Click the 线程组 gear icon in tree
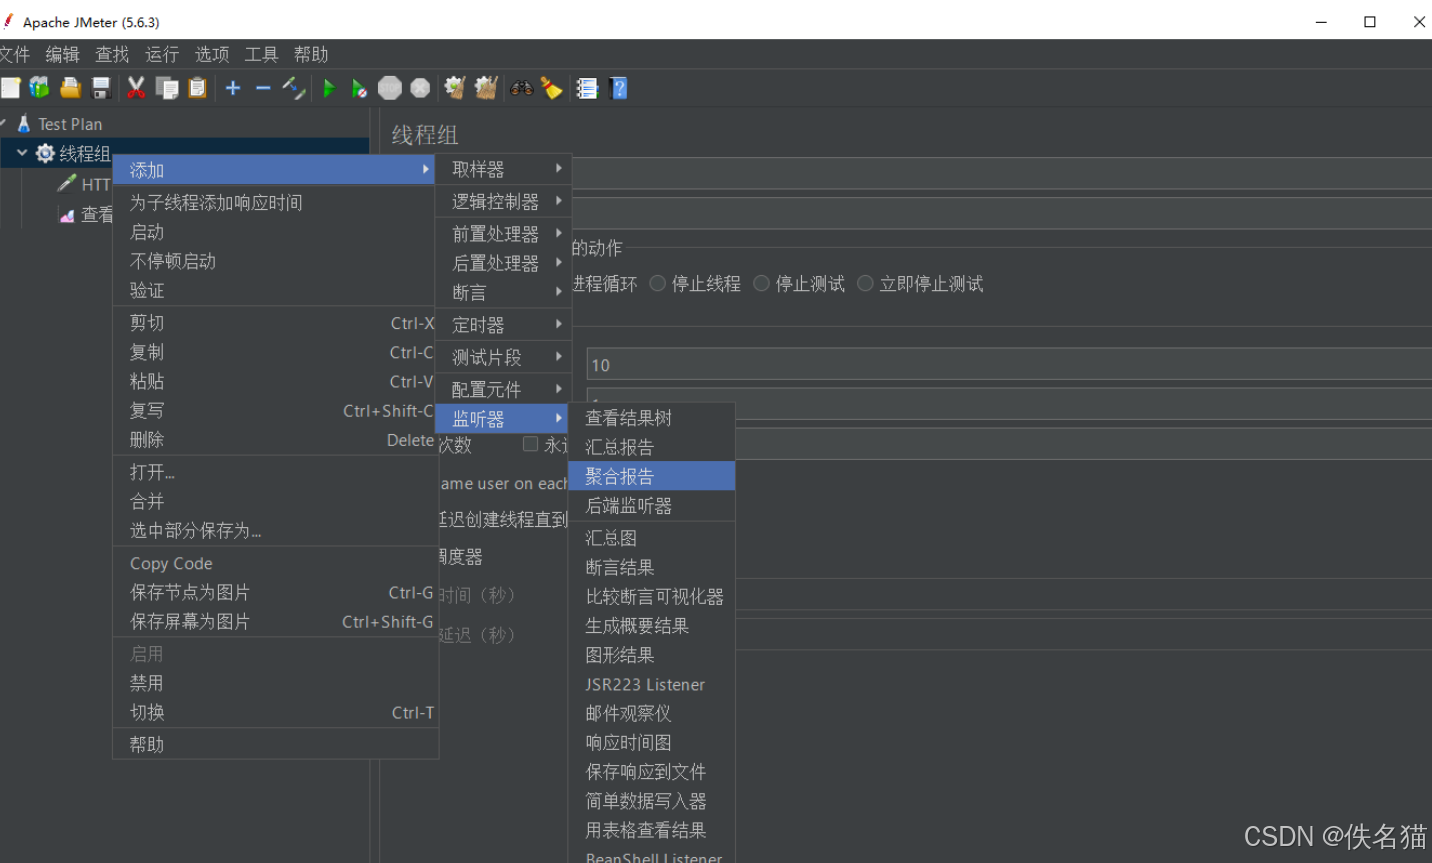 pyautogui.click(x=45, y=153)
